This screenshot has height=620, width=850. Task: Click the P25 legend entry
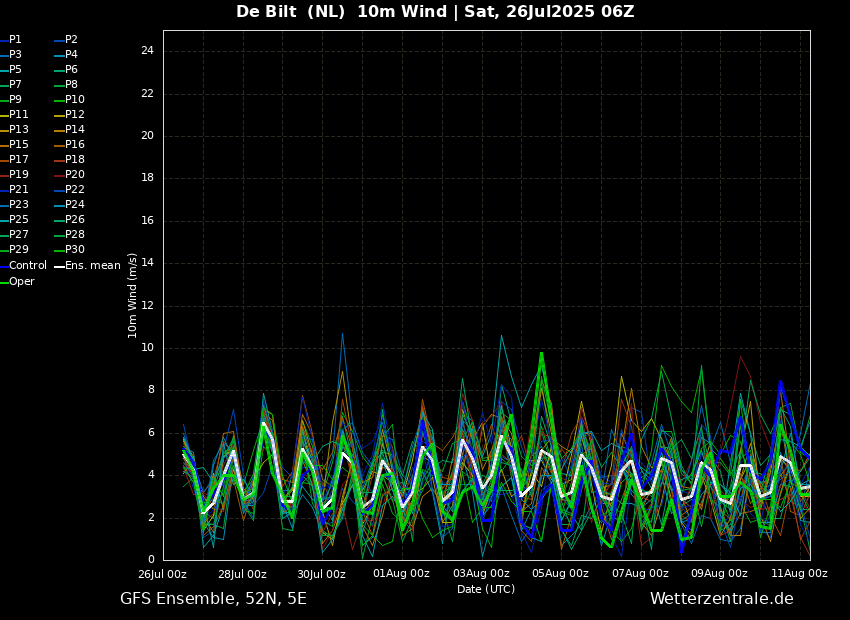click(x=18, y=220)
